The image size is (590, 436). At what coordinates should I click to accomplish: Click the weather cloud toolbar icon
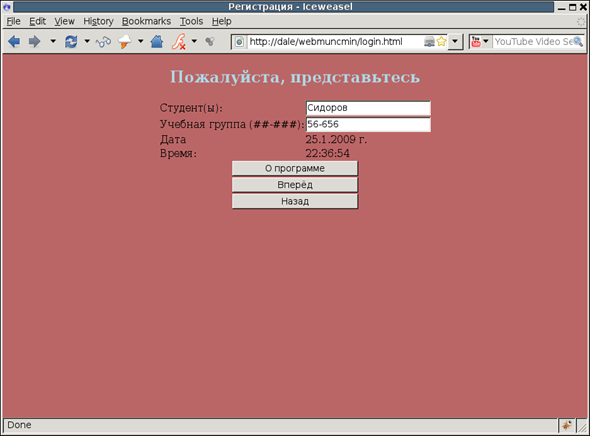125,41
